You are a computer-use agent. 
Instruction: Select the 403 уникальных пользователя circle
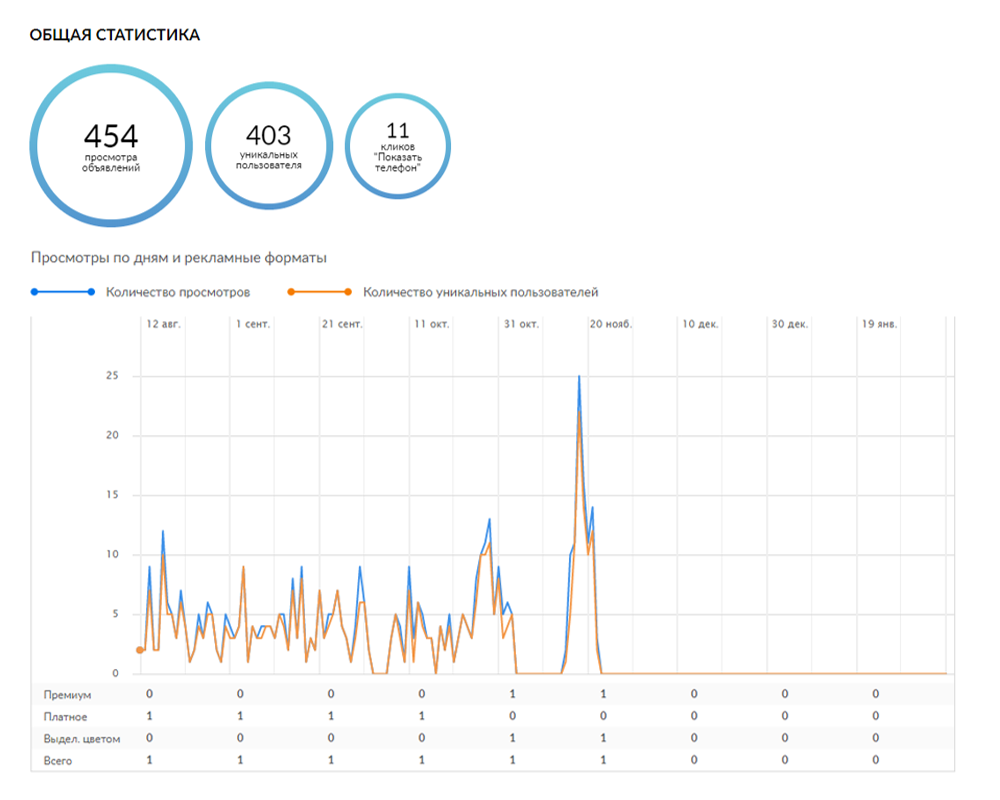coord(269,145)
